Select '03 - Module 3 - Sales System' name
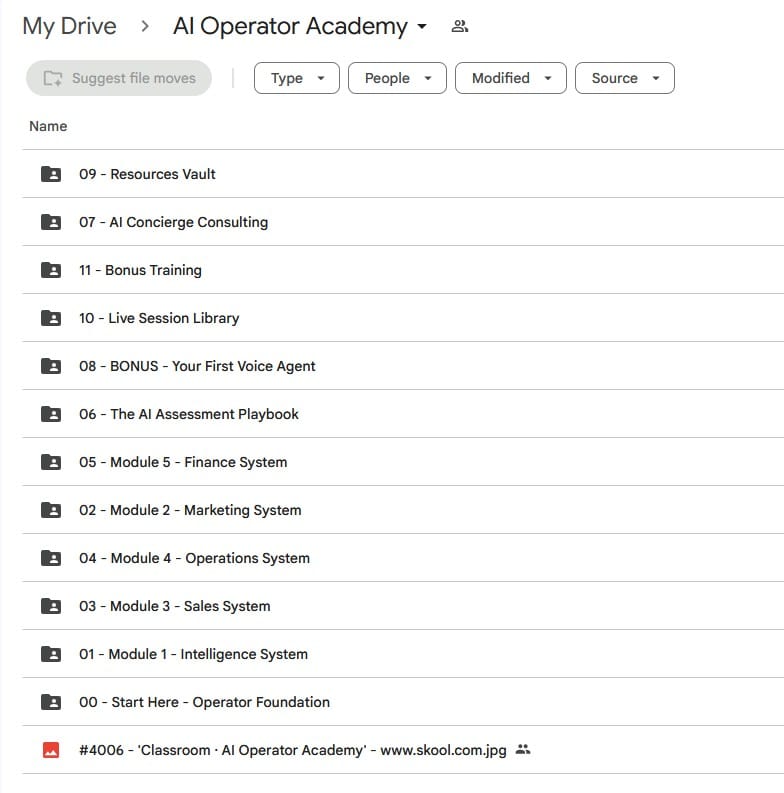This screenshot has width=784, height=793. pyautogui.click(x=175, y=606)
